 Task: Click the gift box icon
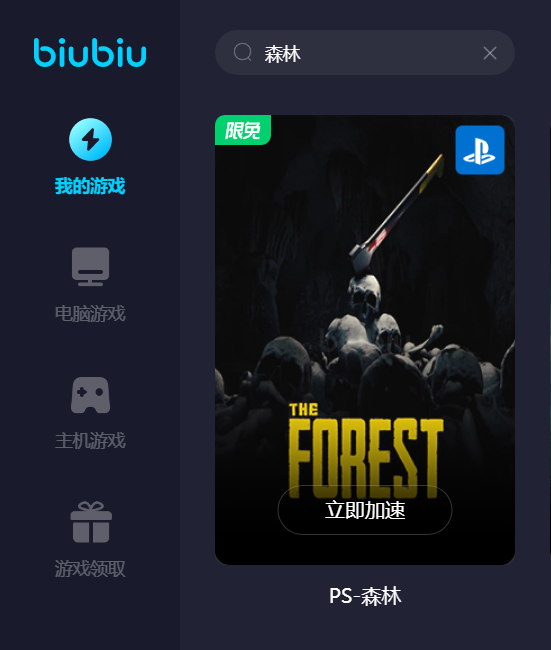tap(91, 522)
